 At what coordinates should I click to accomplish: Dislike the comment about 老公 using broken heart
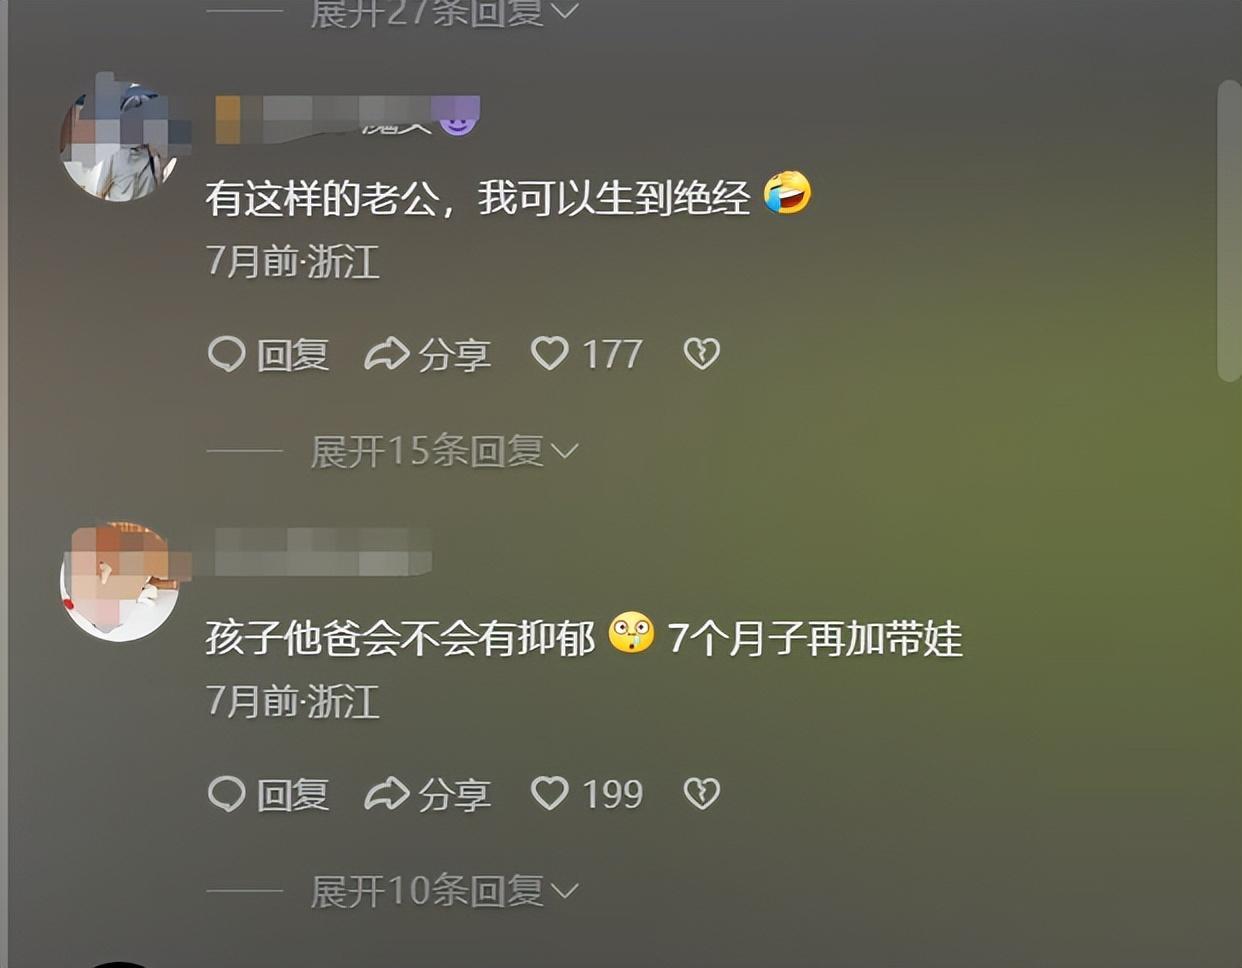(x=701, y=353)
